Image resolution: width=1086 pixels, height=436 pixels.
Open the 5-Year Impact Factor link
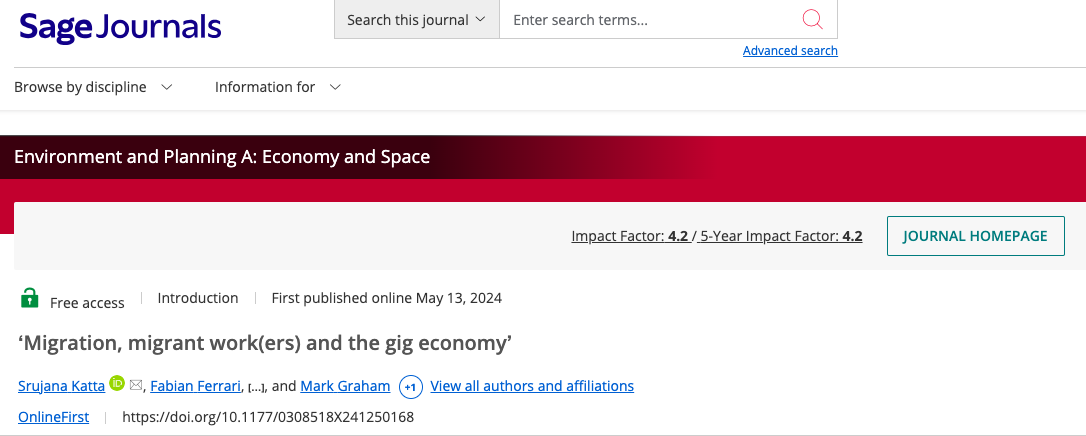(x=781, y=237)
